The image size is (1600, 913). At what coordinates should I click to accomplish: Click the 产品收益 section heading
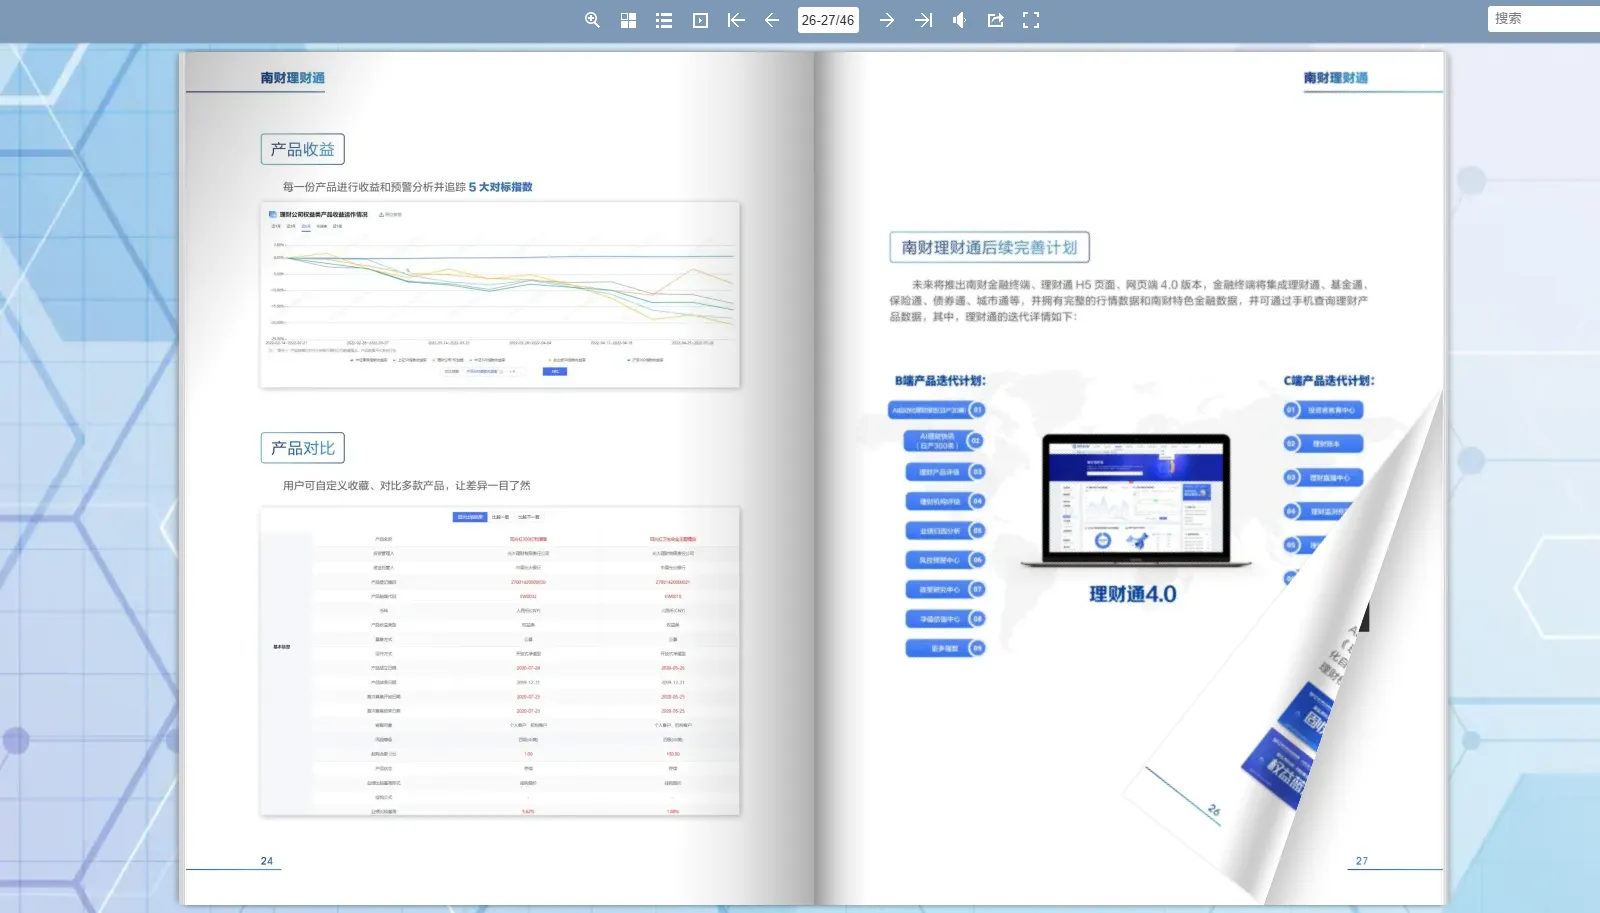click(303, 149)
